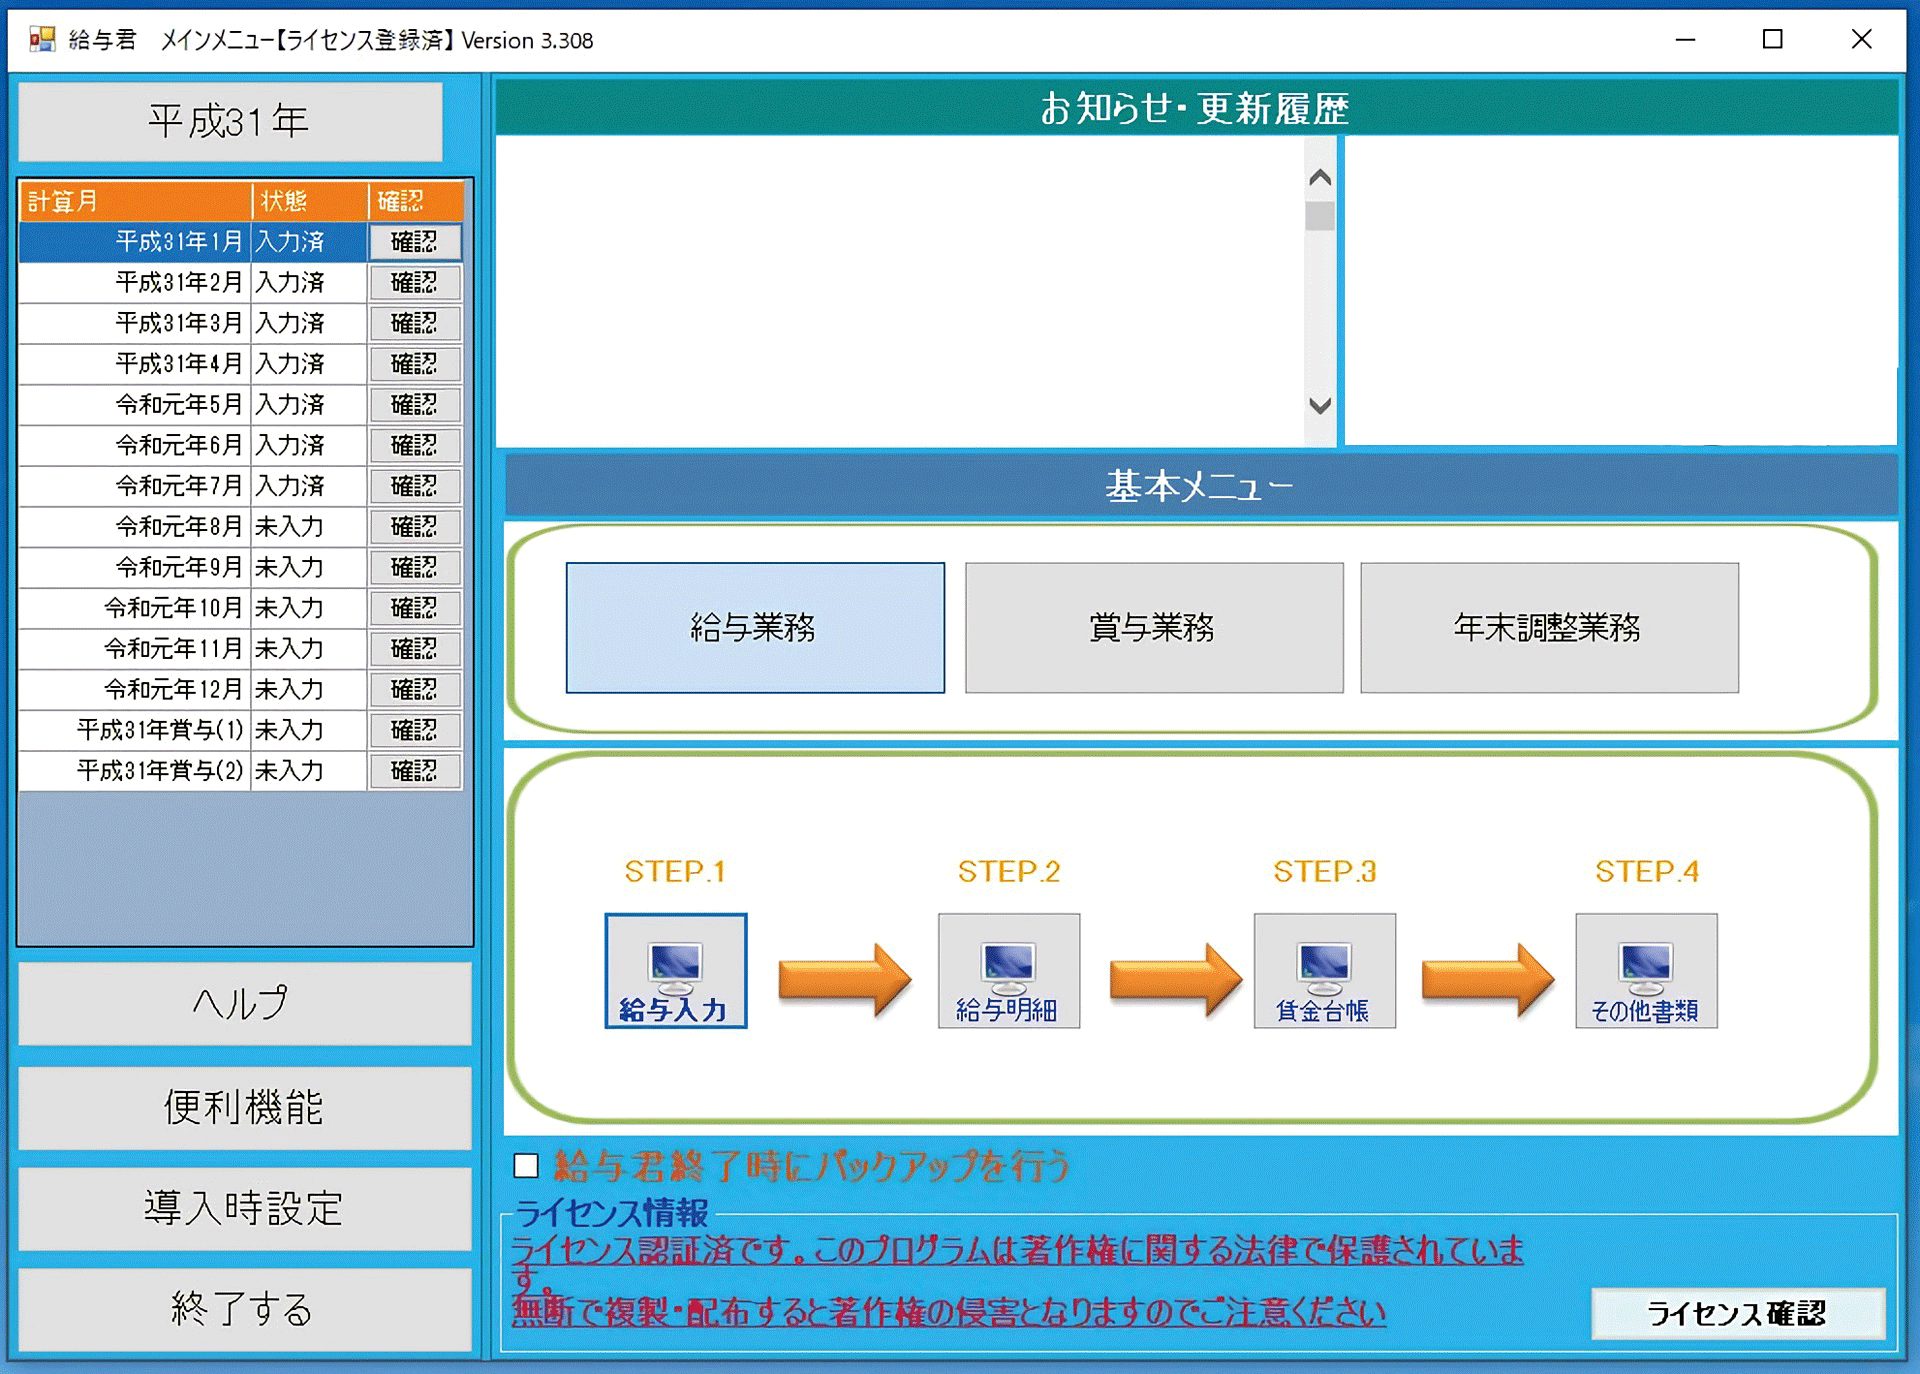Click 確認 for 平成31年4月
1920x1374 pixels.
414,363
